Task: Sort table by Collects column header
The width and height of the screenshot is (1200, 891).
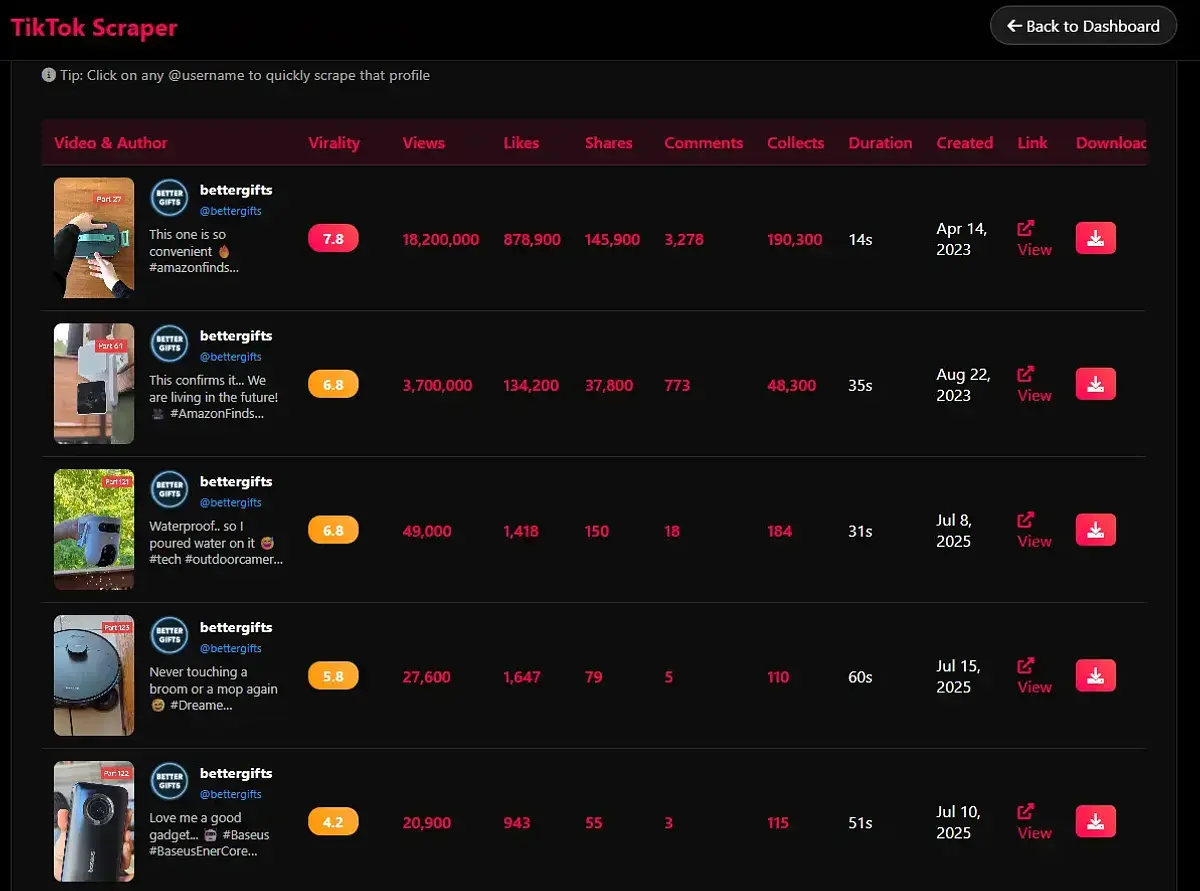Action: pyautogui.click(x=796, y=143)
